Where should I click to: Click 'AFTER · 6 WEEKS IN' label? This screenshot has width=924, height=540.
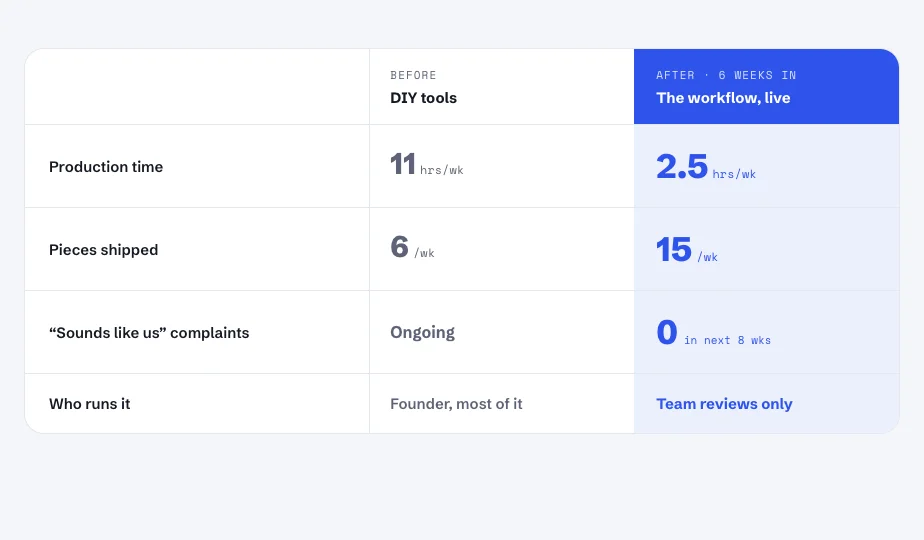726,75
